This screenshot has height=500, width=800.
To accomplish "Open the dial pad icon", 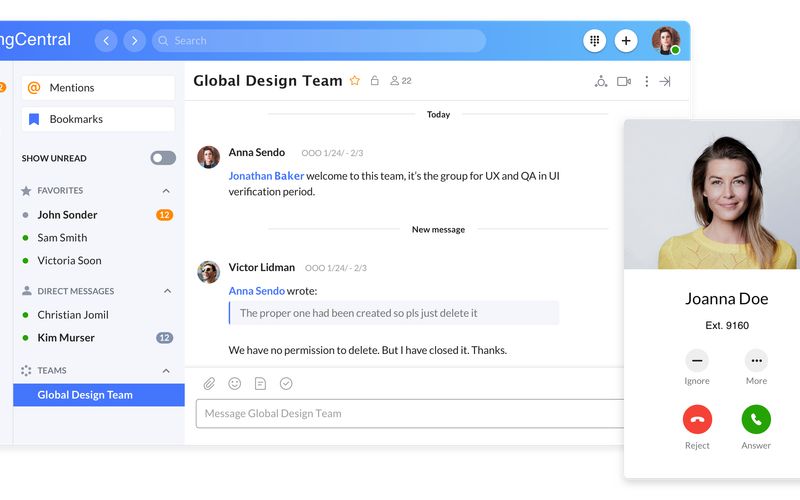I will 594,41.
